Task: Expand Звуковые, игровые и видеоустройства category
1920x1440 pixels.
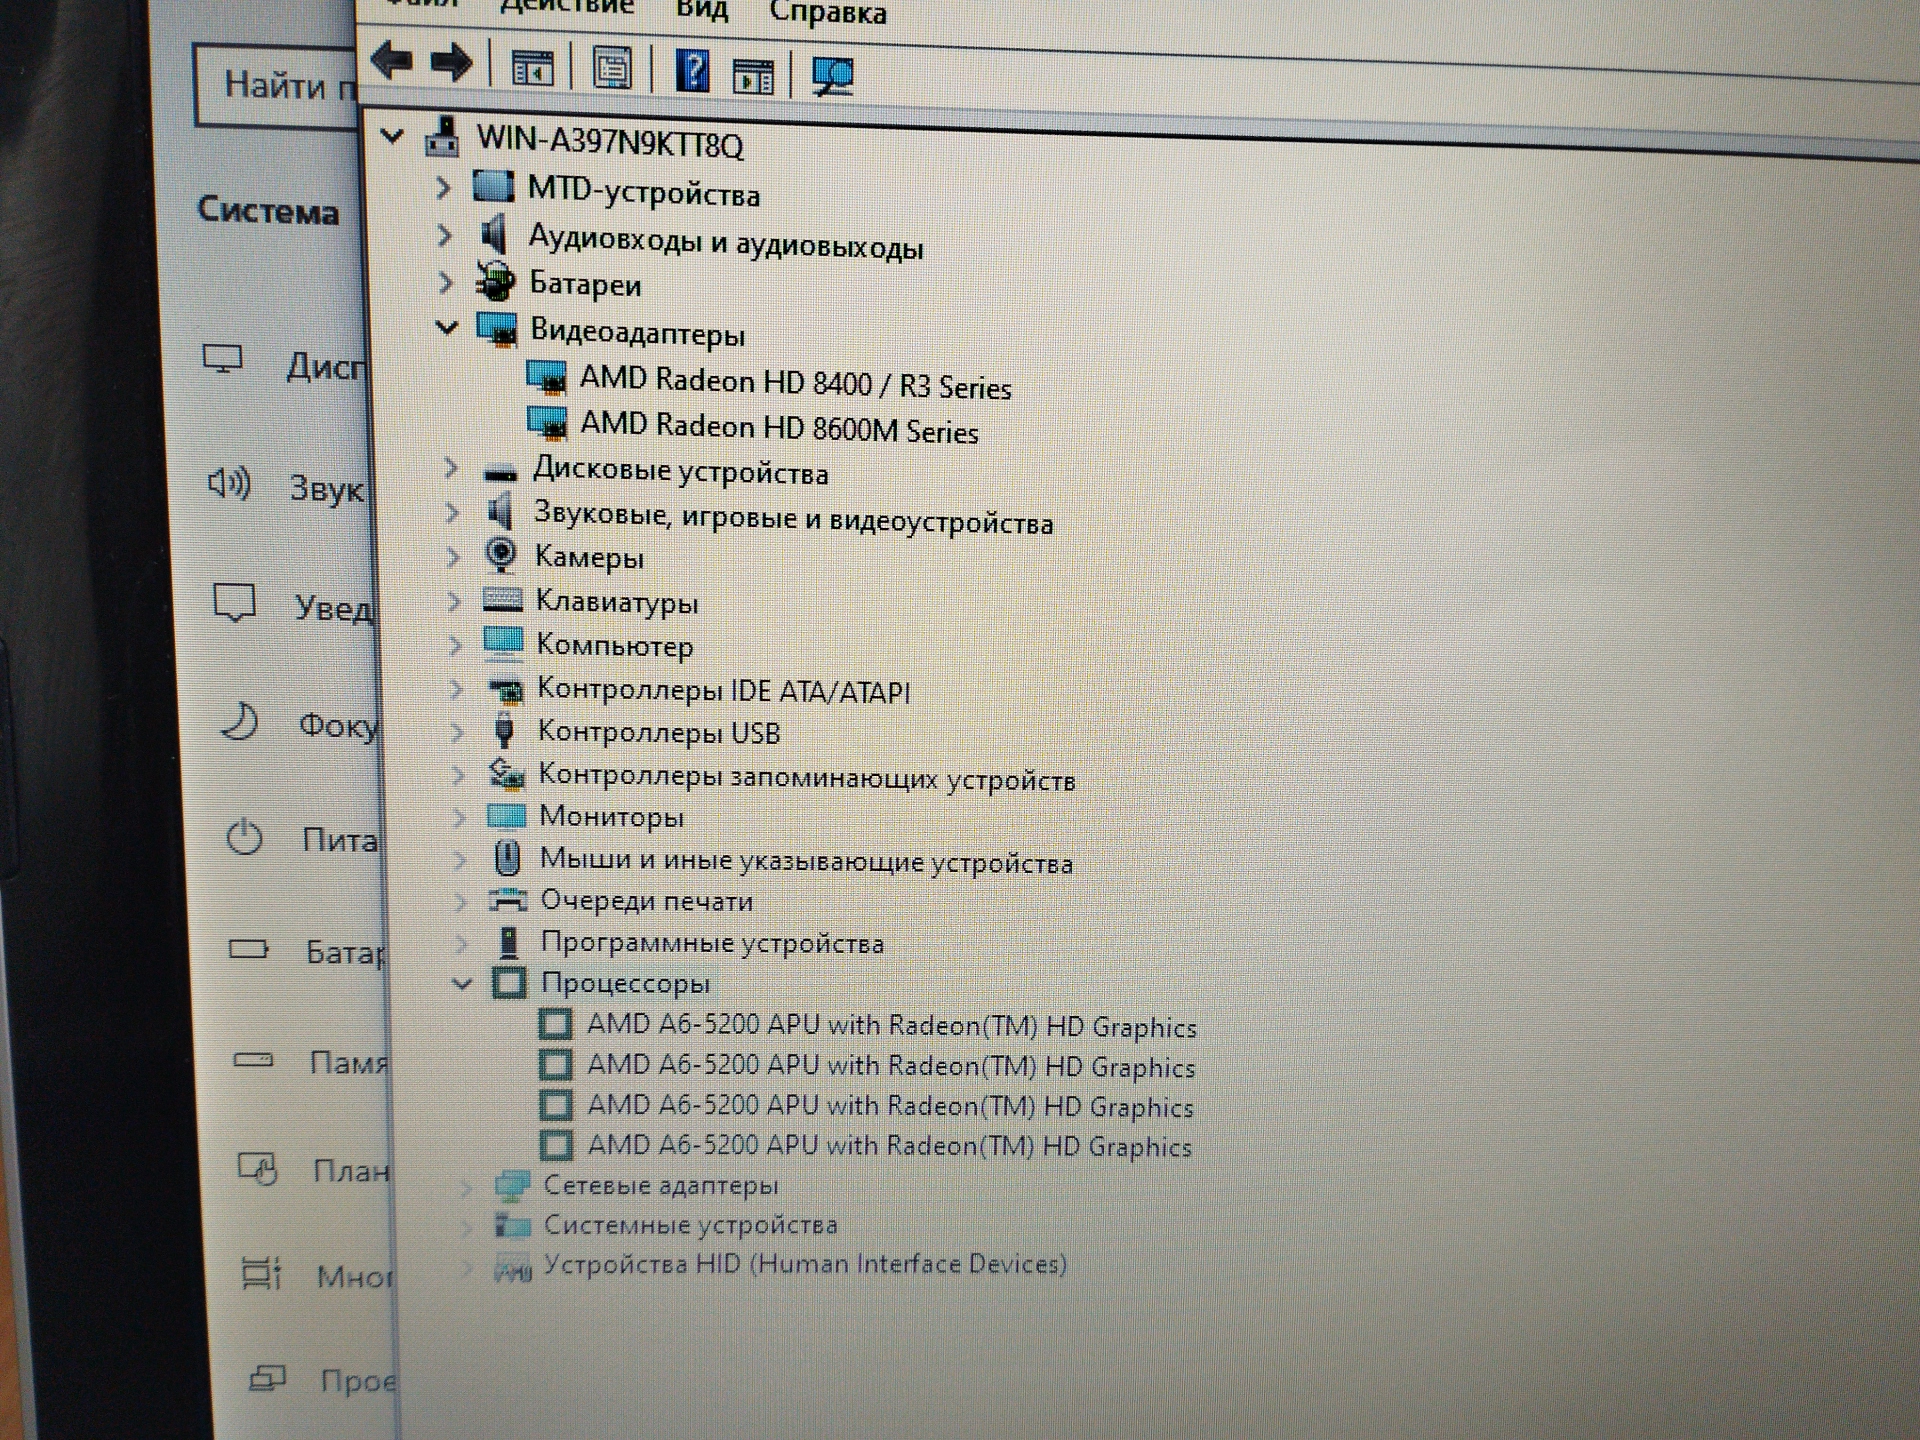Action: (452, 513)
